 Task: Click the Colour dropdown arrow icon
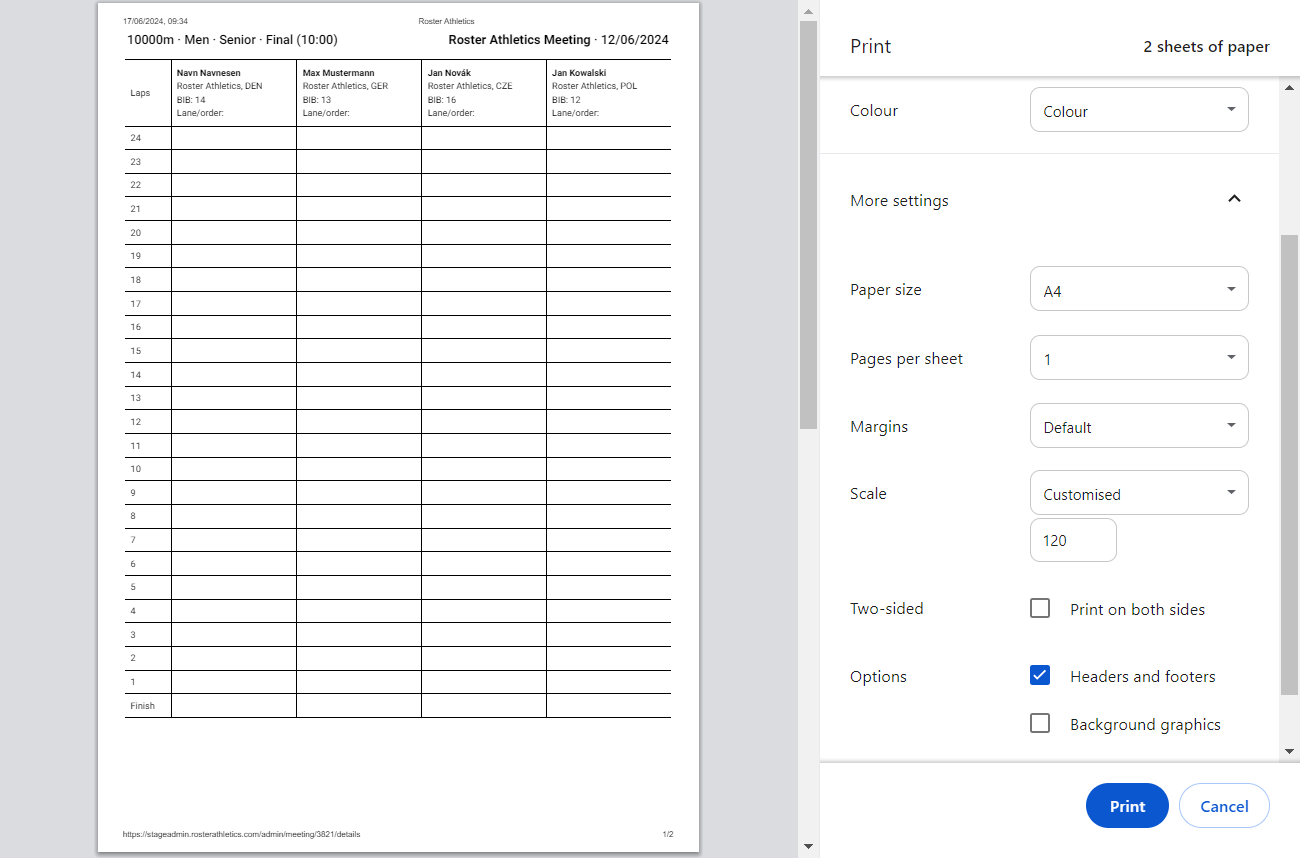pyautogui.click(x=1232, y=110)
